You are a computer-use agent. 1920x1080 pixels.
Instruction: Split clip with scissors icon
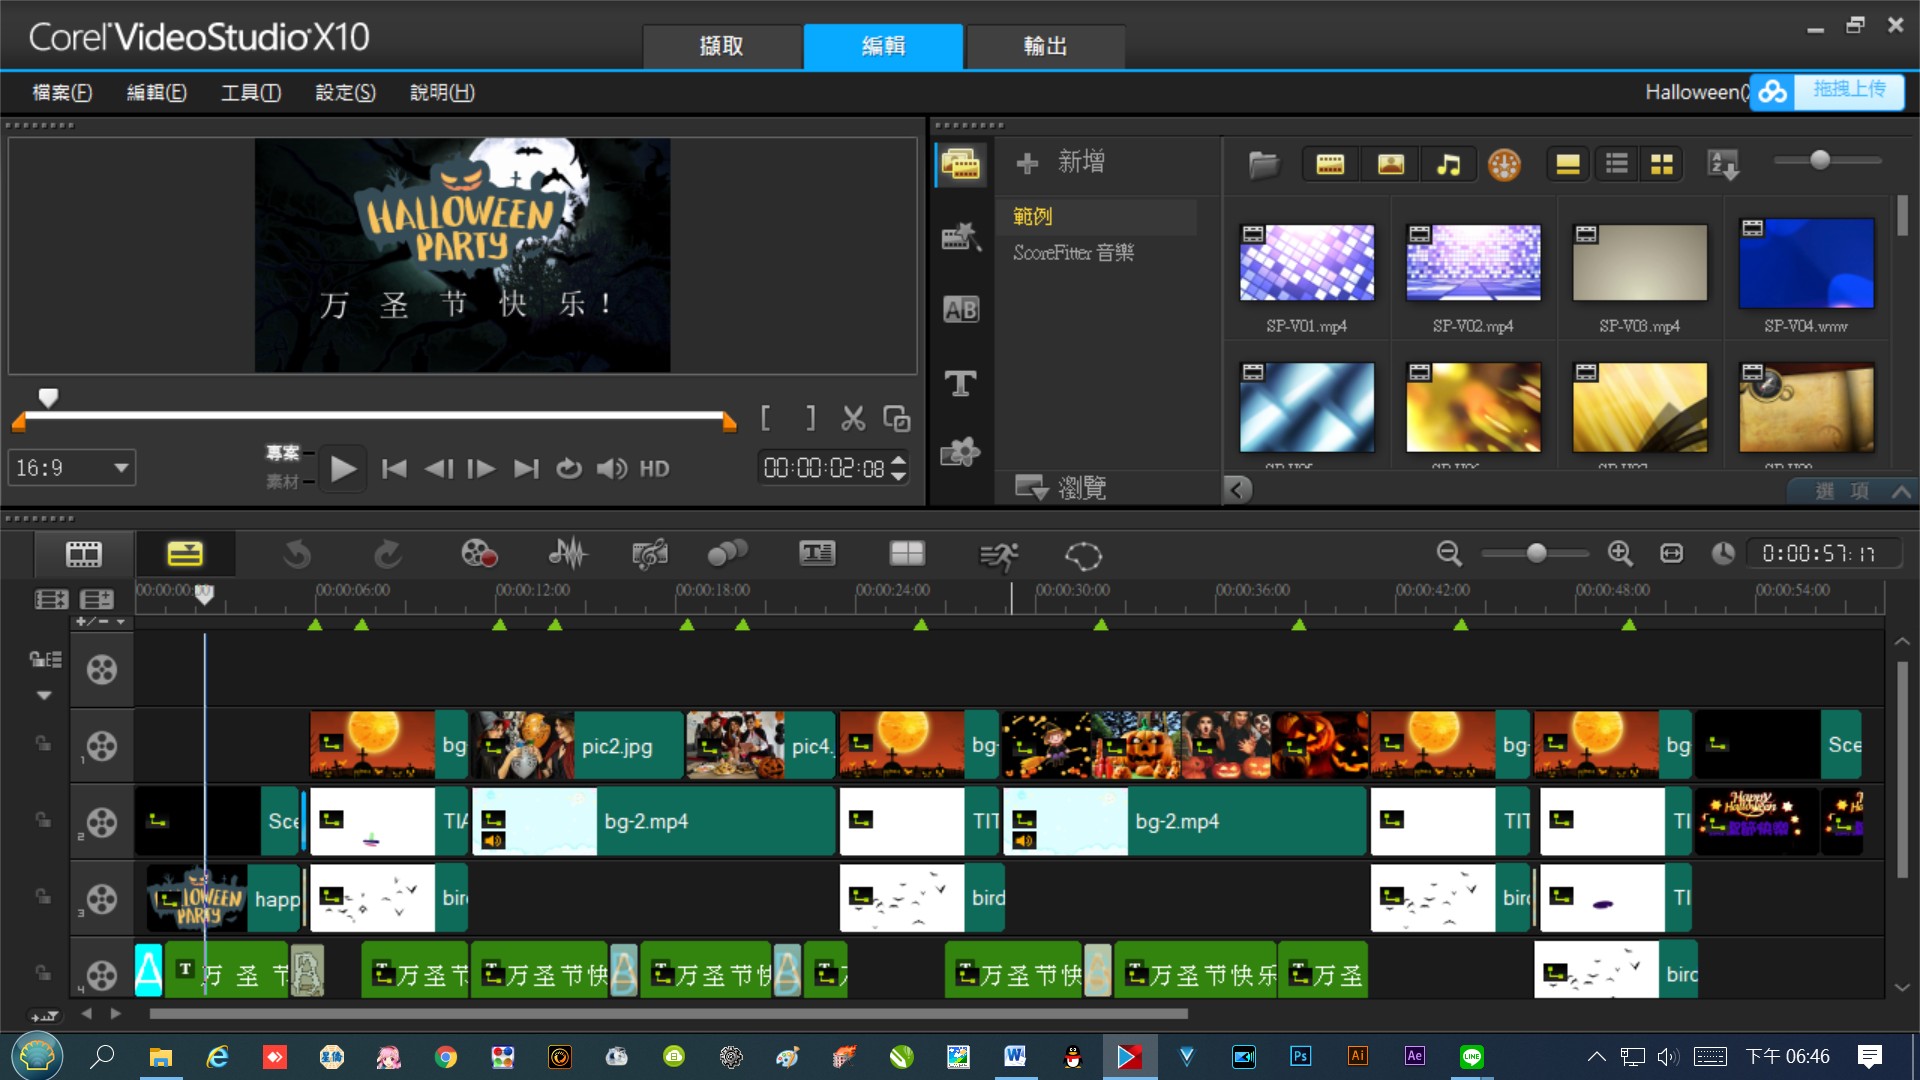click(853, 418)
